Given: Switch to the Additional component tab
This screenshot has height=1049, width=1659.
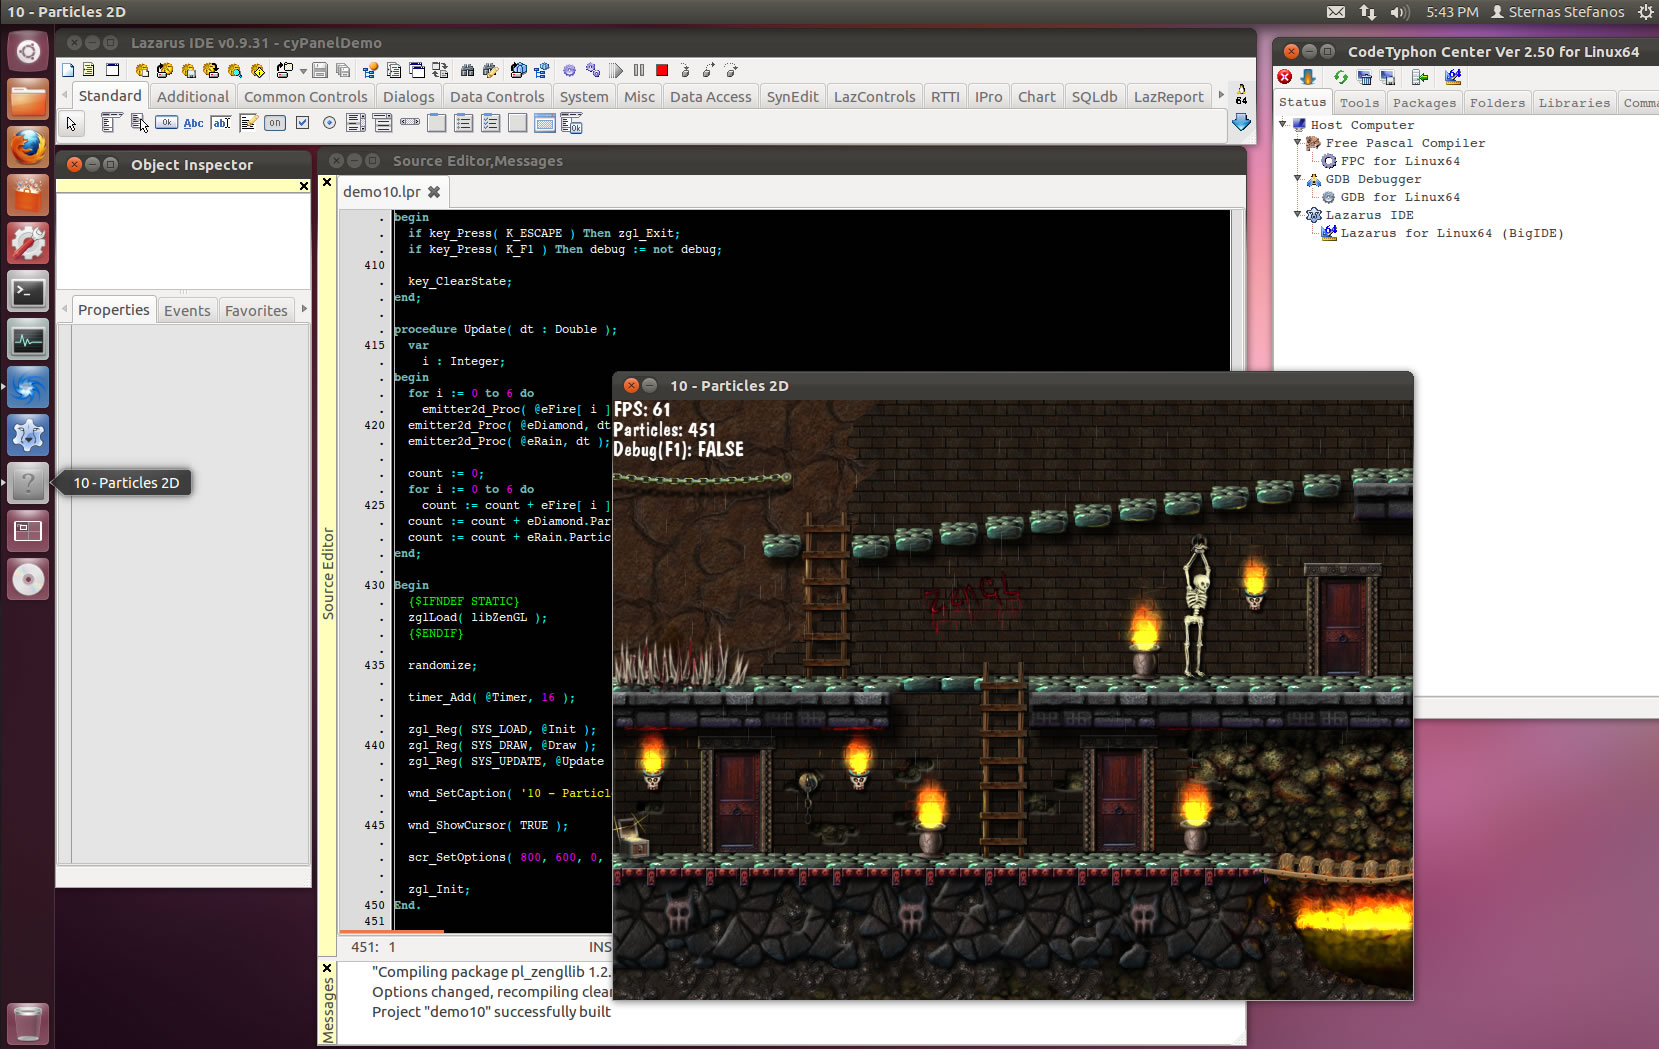Looking at the screenshot, I should pos(192,97).
